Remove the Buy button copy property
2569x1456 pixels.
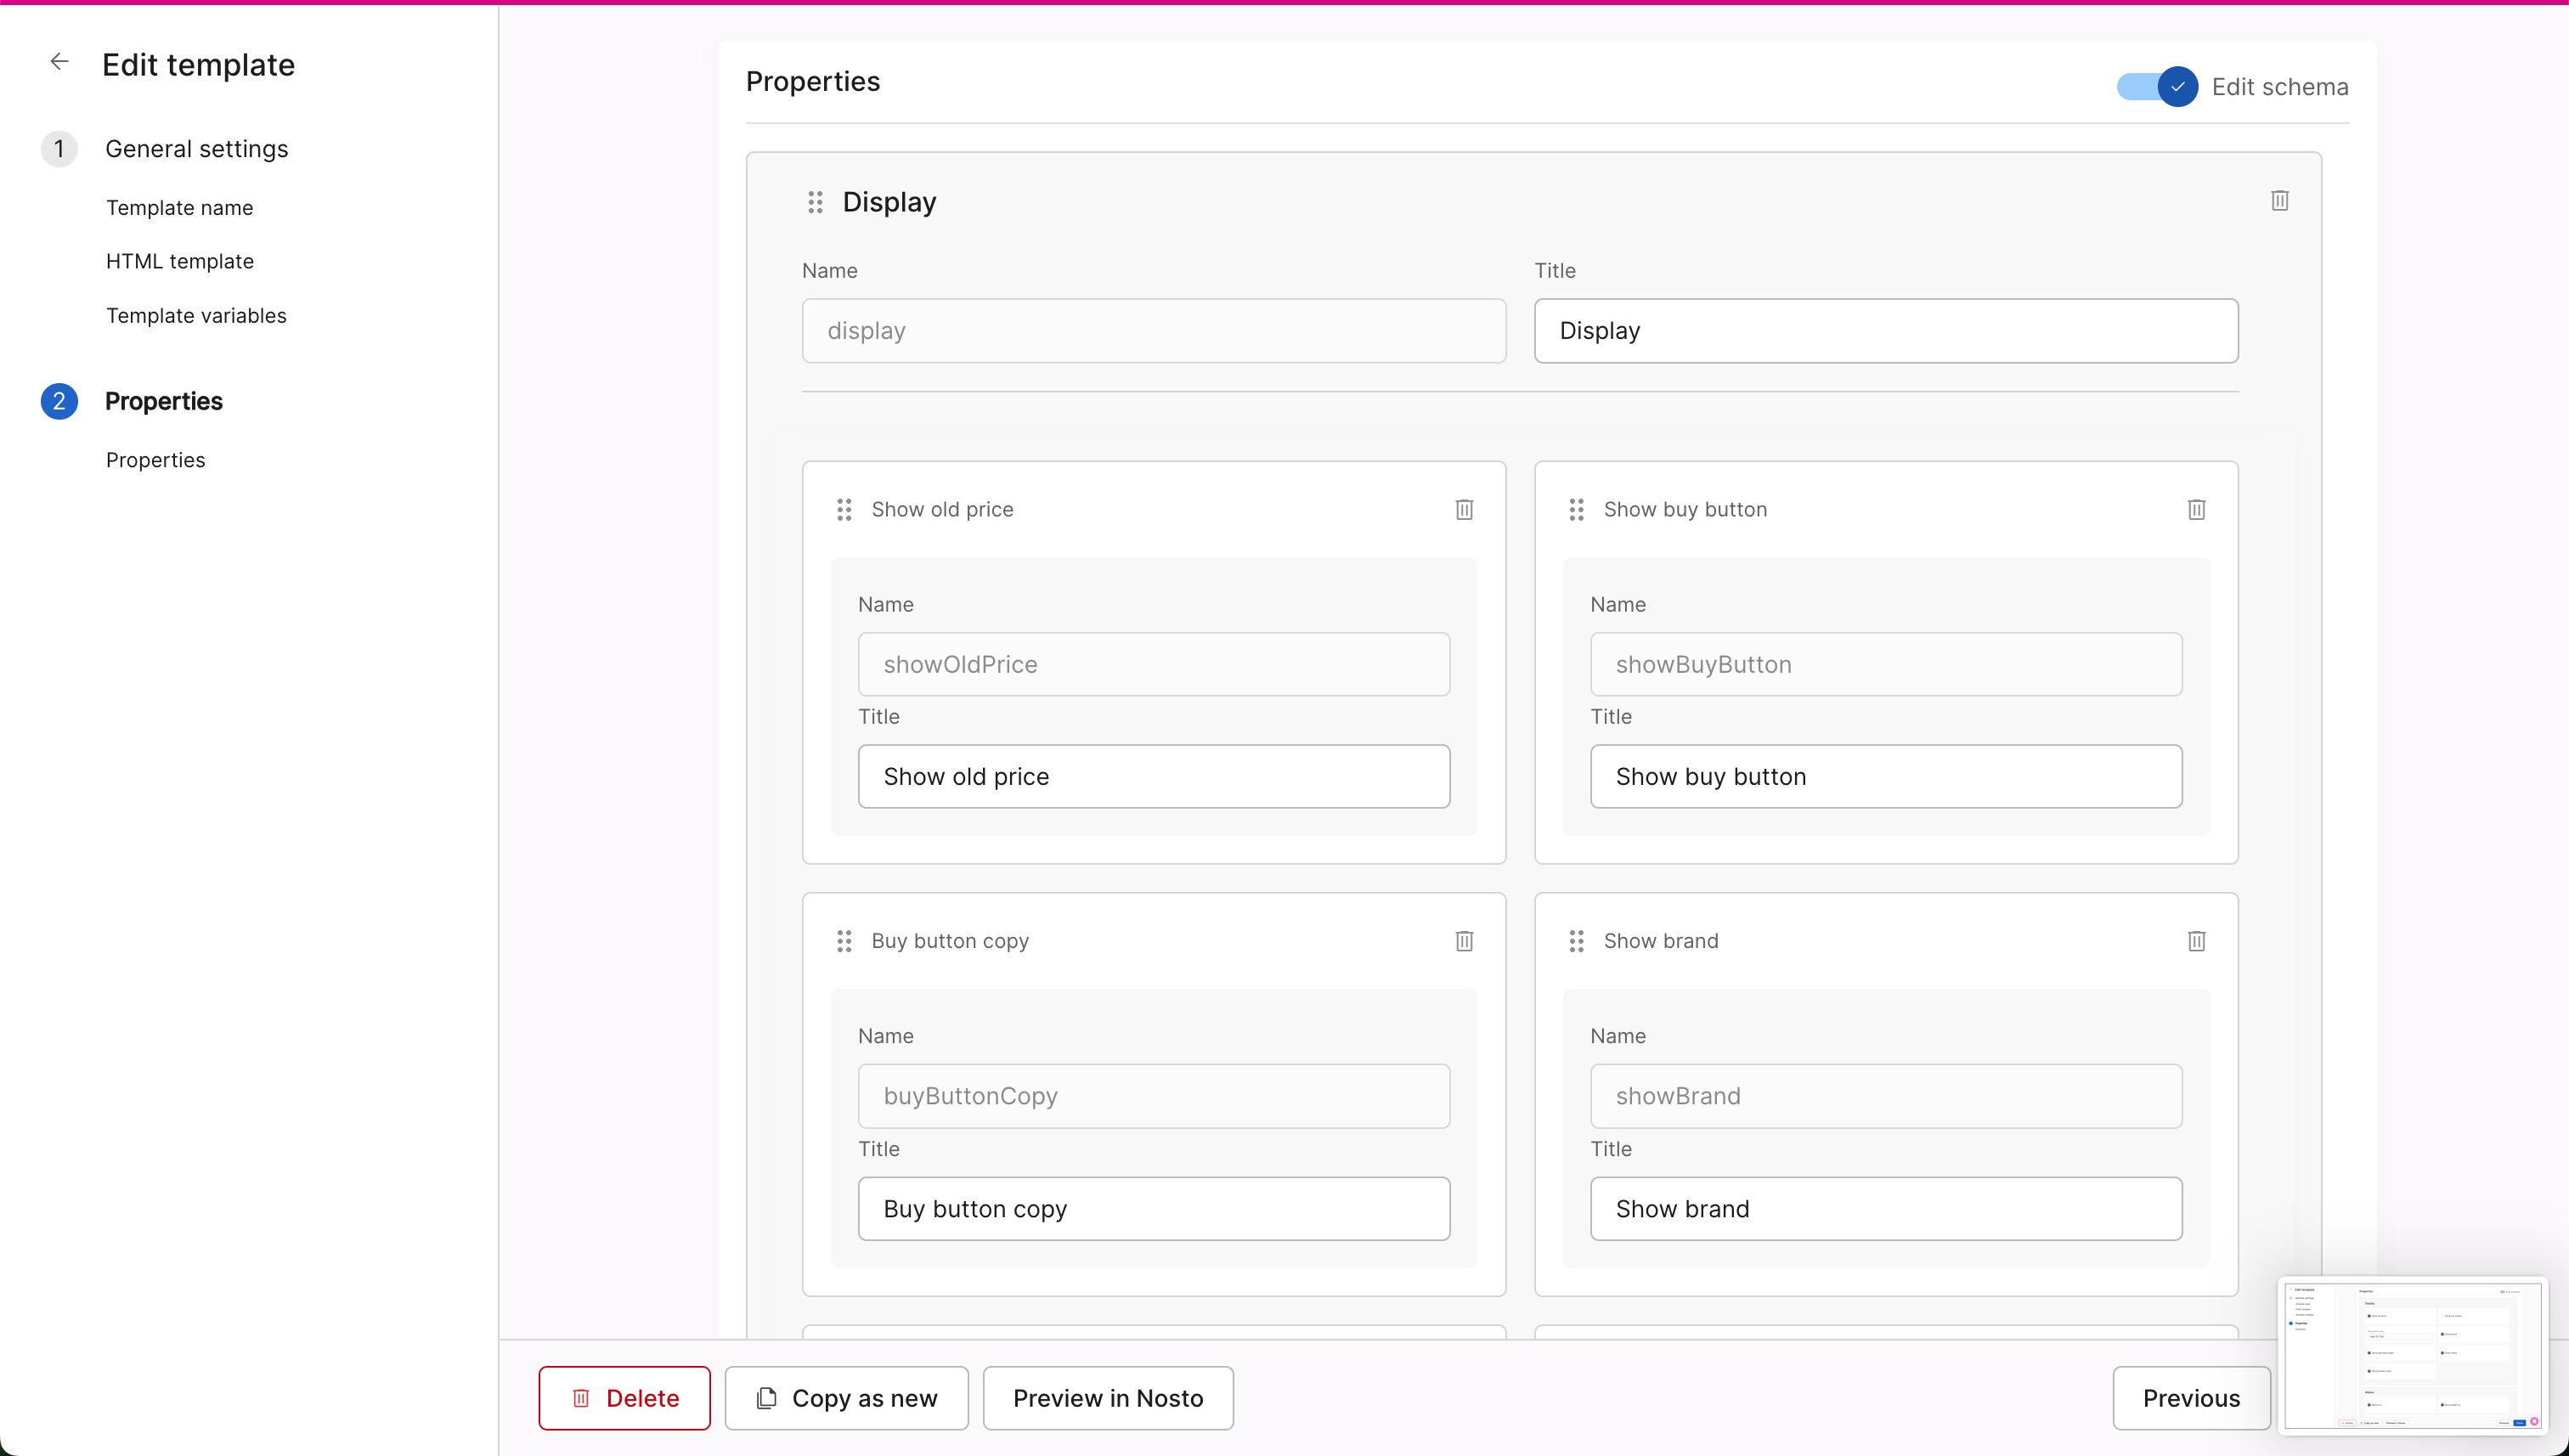[x=1464, y=941]
